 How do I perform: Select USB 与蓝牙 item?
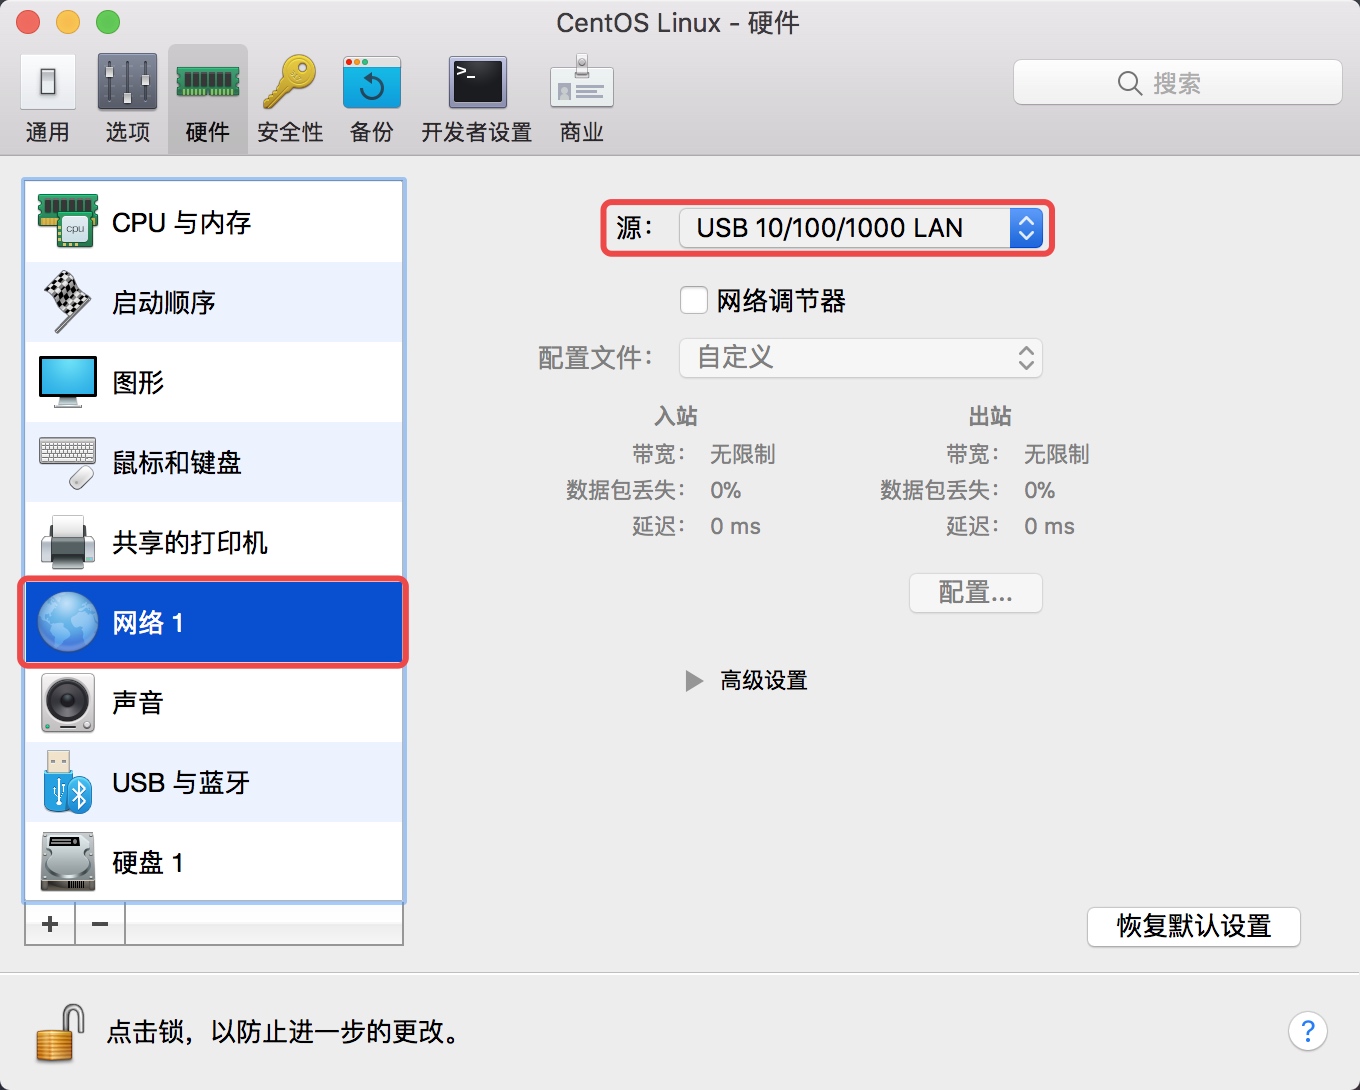(x=214, y=782)
